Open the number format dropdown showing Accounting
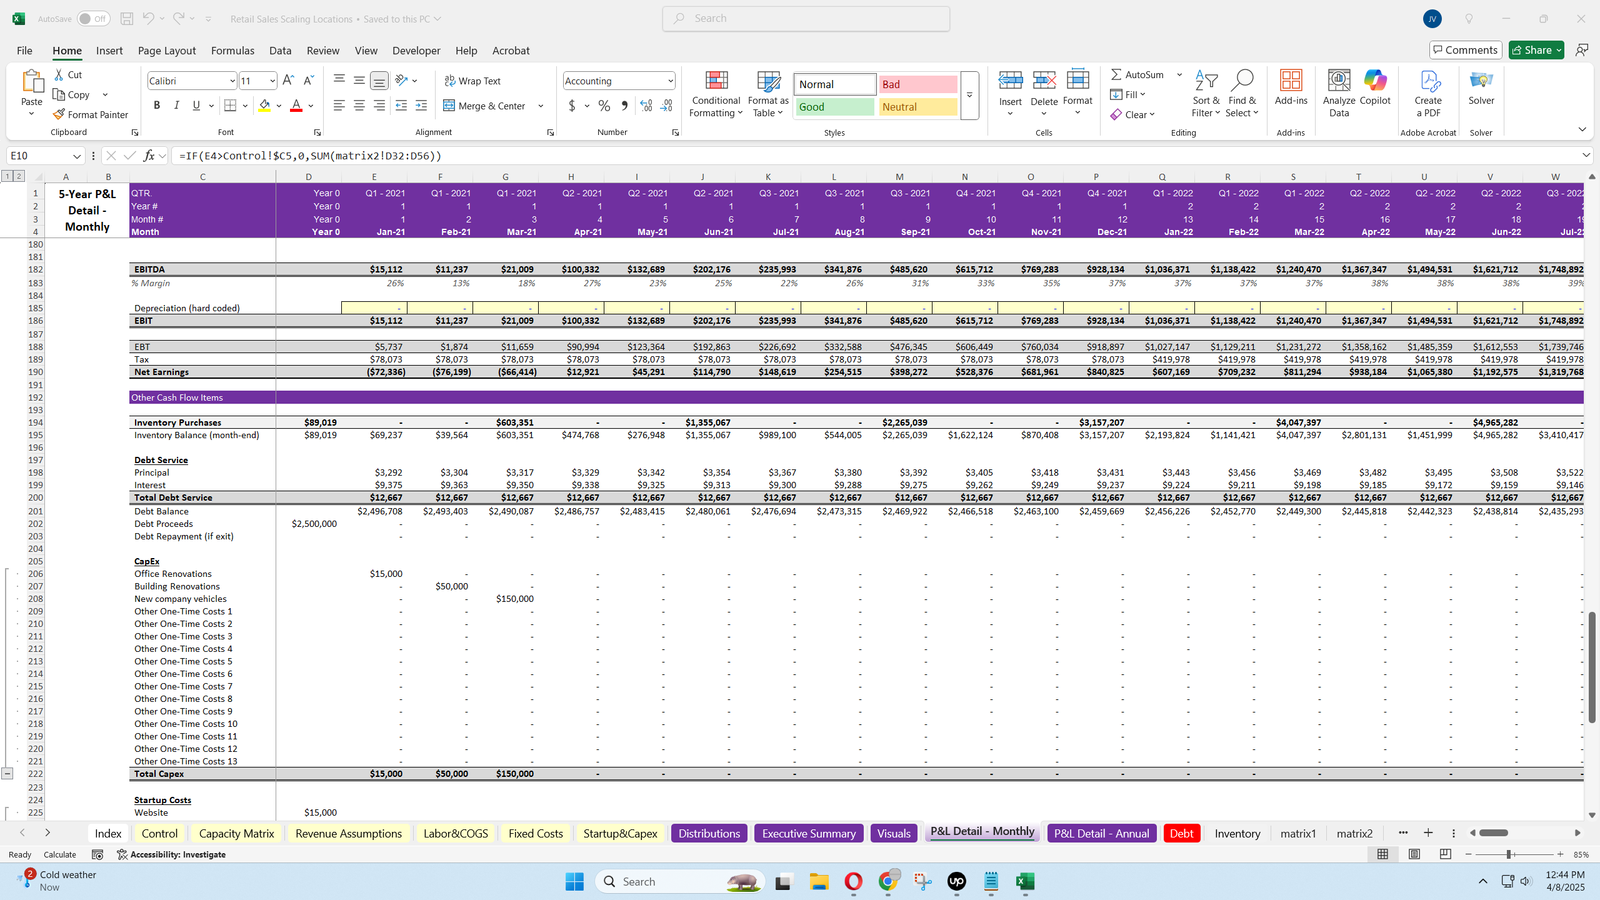Viewport: 1600px width, 900px height. click(669, 81)
